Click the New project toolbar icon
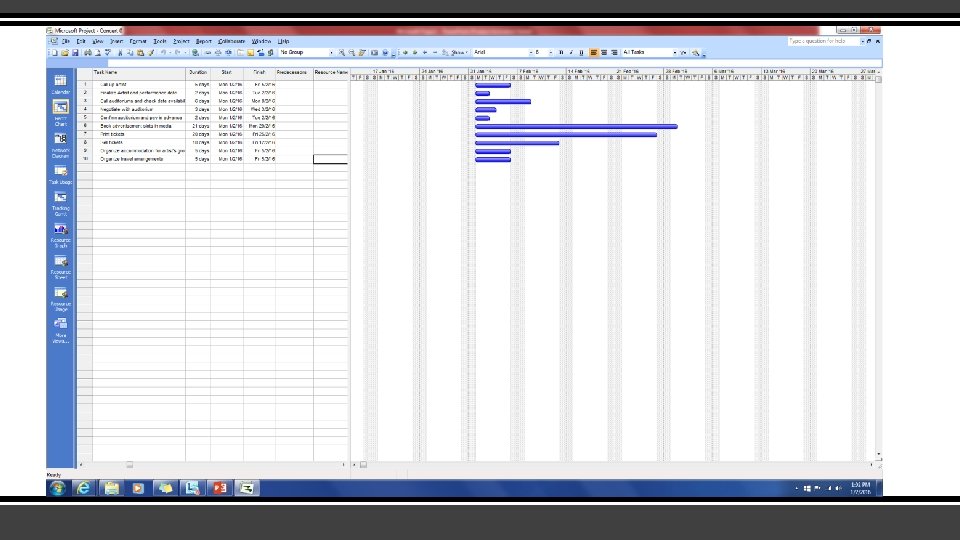This screenshot has width=960, height=540. (x=54, y=53)
